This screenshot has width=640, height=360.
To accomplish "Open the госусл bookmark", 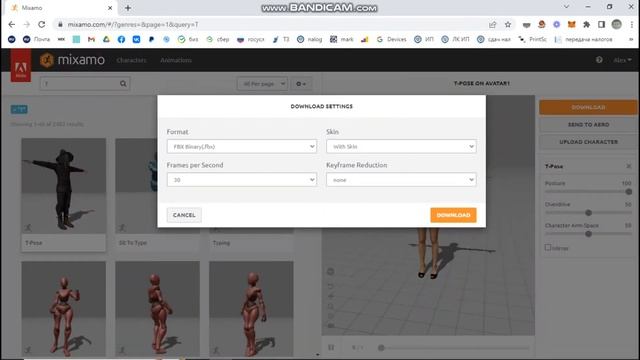I will coord(251,39).
